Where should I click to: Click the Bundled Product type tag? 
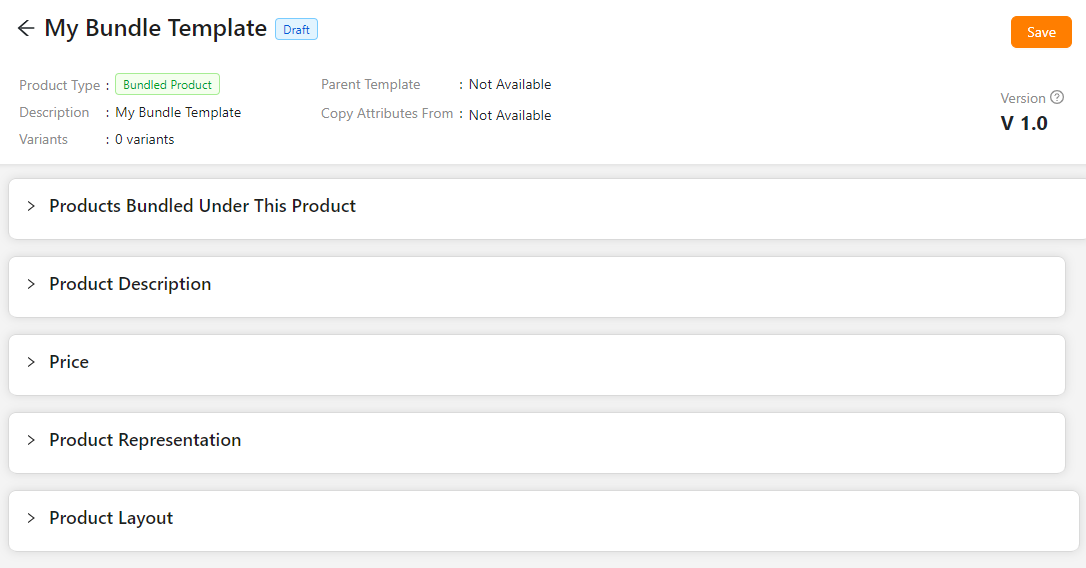point(167,85)
